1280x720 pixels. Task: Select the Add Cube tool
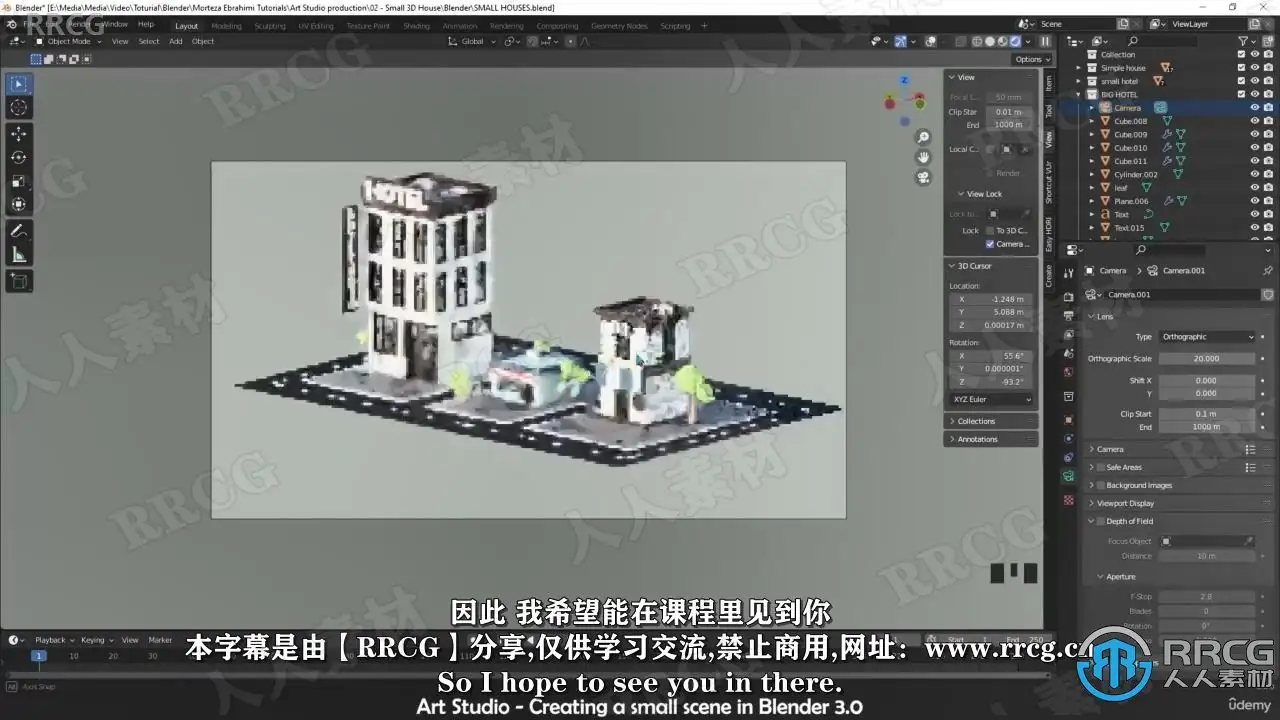click(18, 282)
